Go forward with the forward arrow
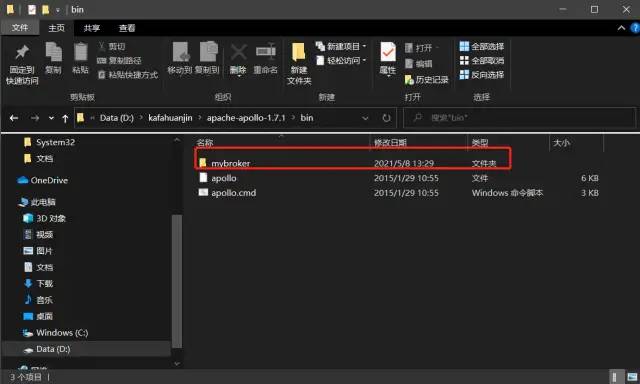This screenshot has width=640, height=384. (35, 118)
